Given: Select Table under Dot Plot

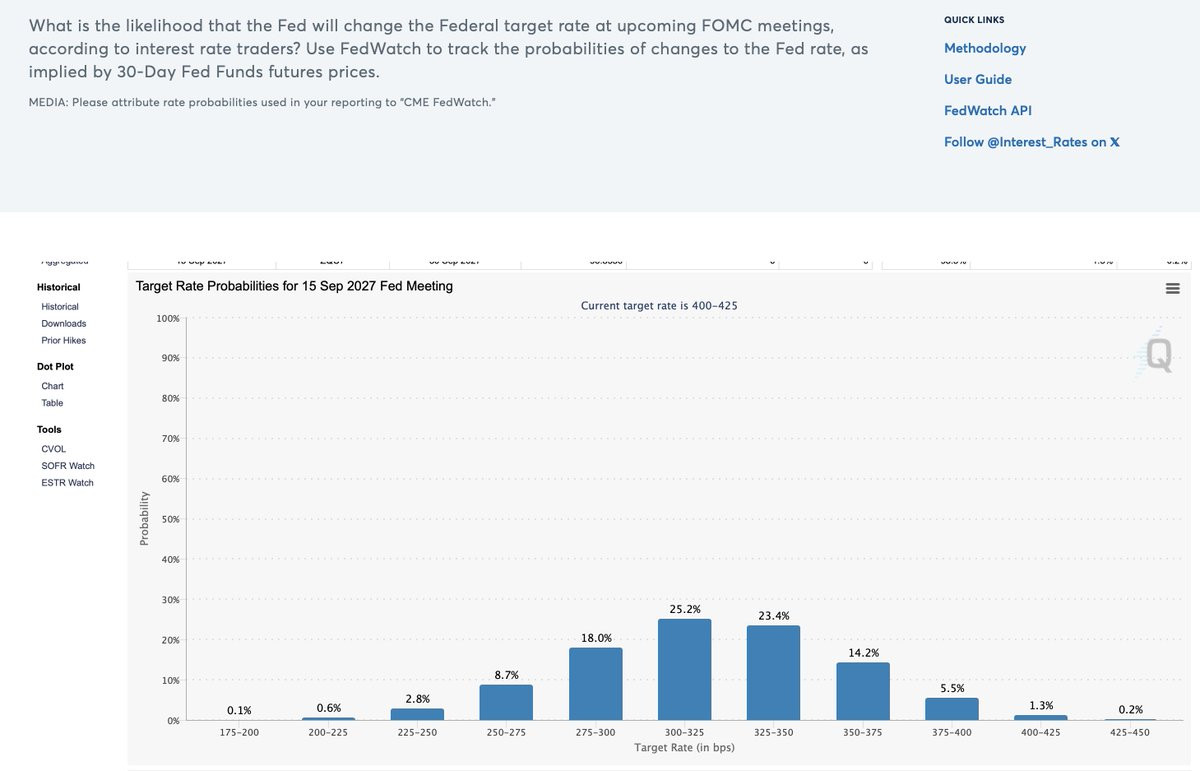Looking at the screenshot, I should [52, 403].
